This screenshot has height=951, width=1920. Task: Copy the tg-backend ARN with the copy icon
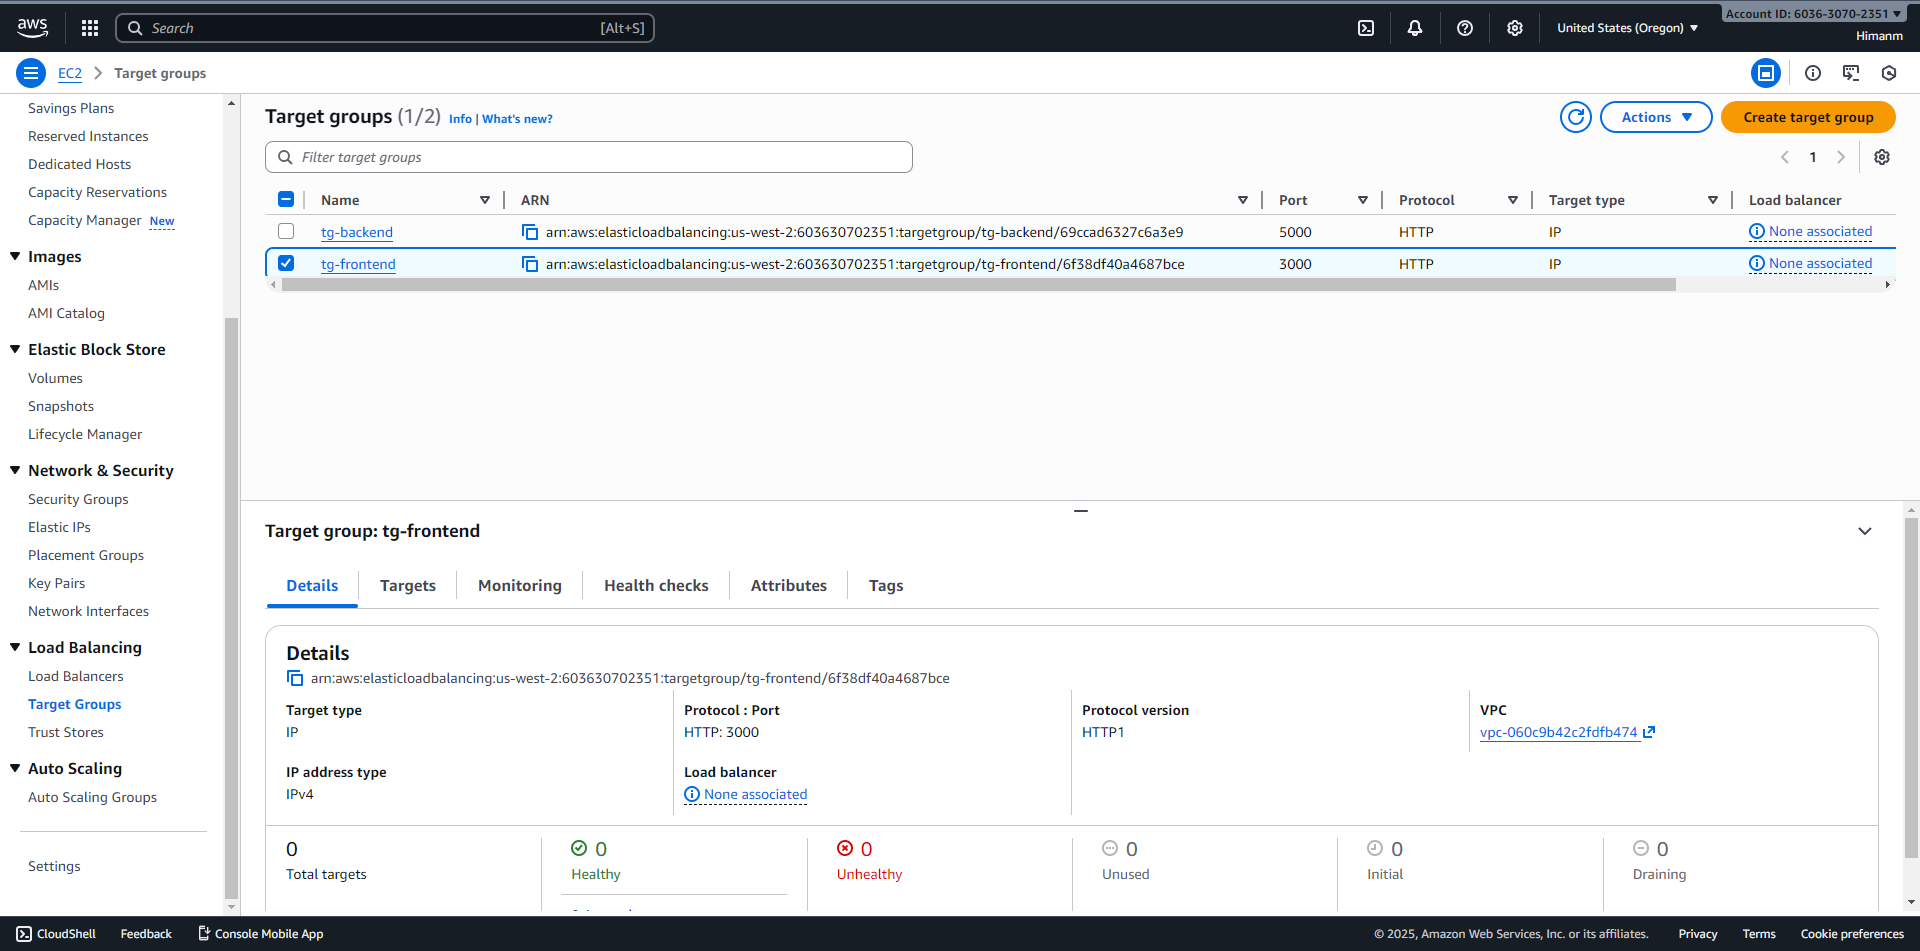[x=530, y=232]
